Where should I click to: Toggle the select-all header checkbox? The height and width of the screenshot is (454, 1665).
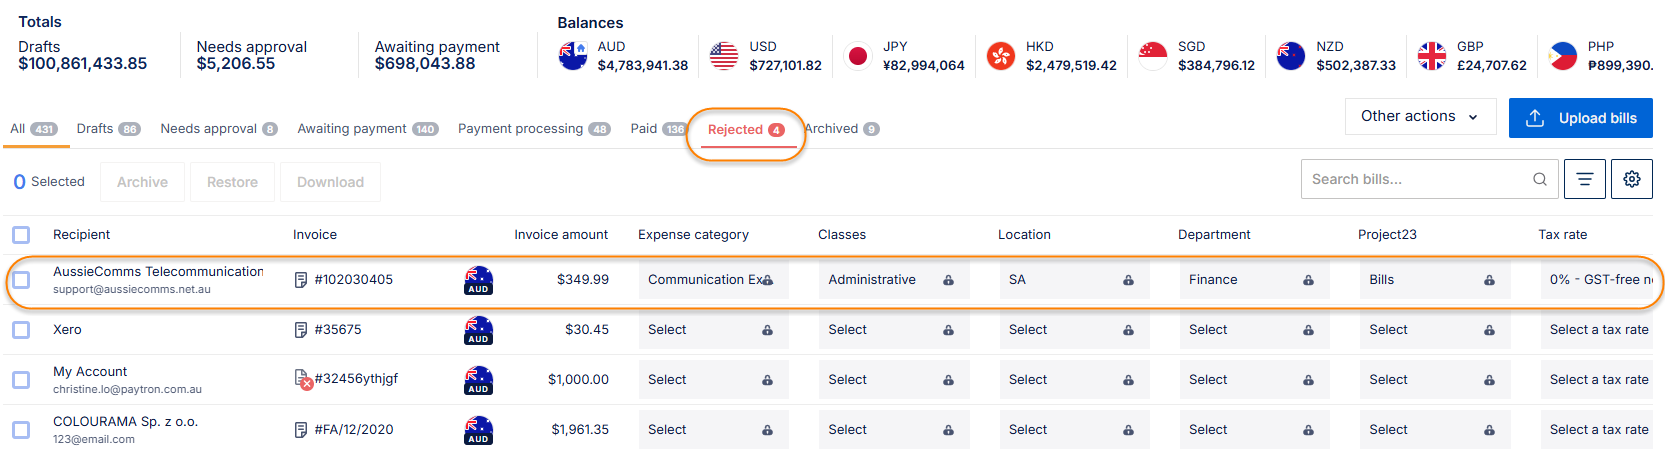21,235
